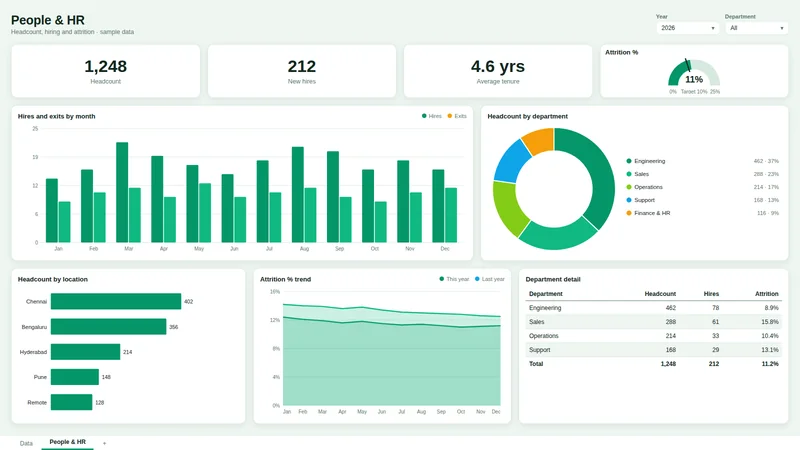Select the Support row in Department detail

(x=654, y=350)
